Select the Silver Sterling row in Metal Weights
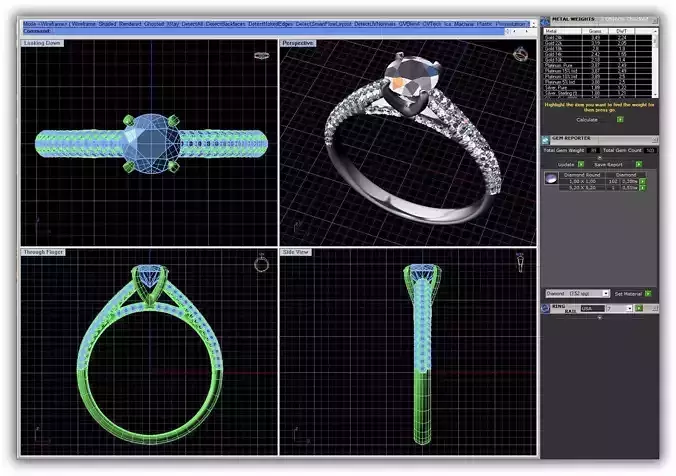Screen dimensions: 676x476 point(598,93)
